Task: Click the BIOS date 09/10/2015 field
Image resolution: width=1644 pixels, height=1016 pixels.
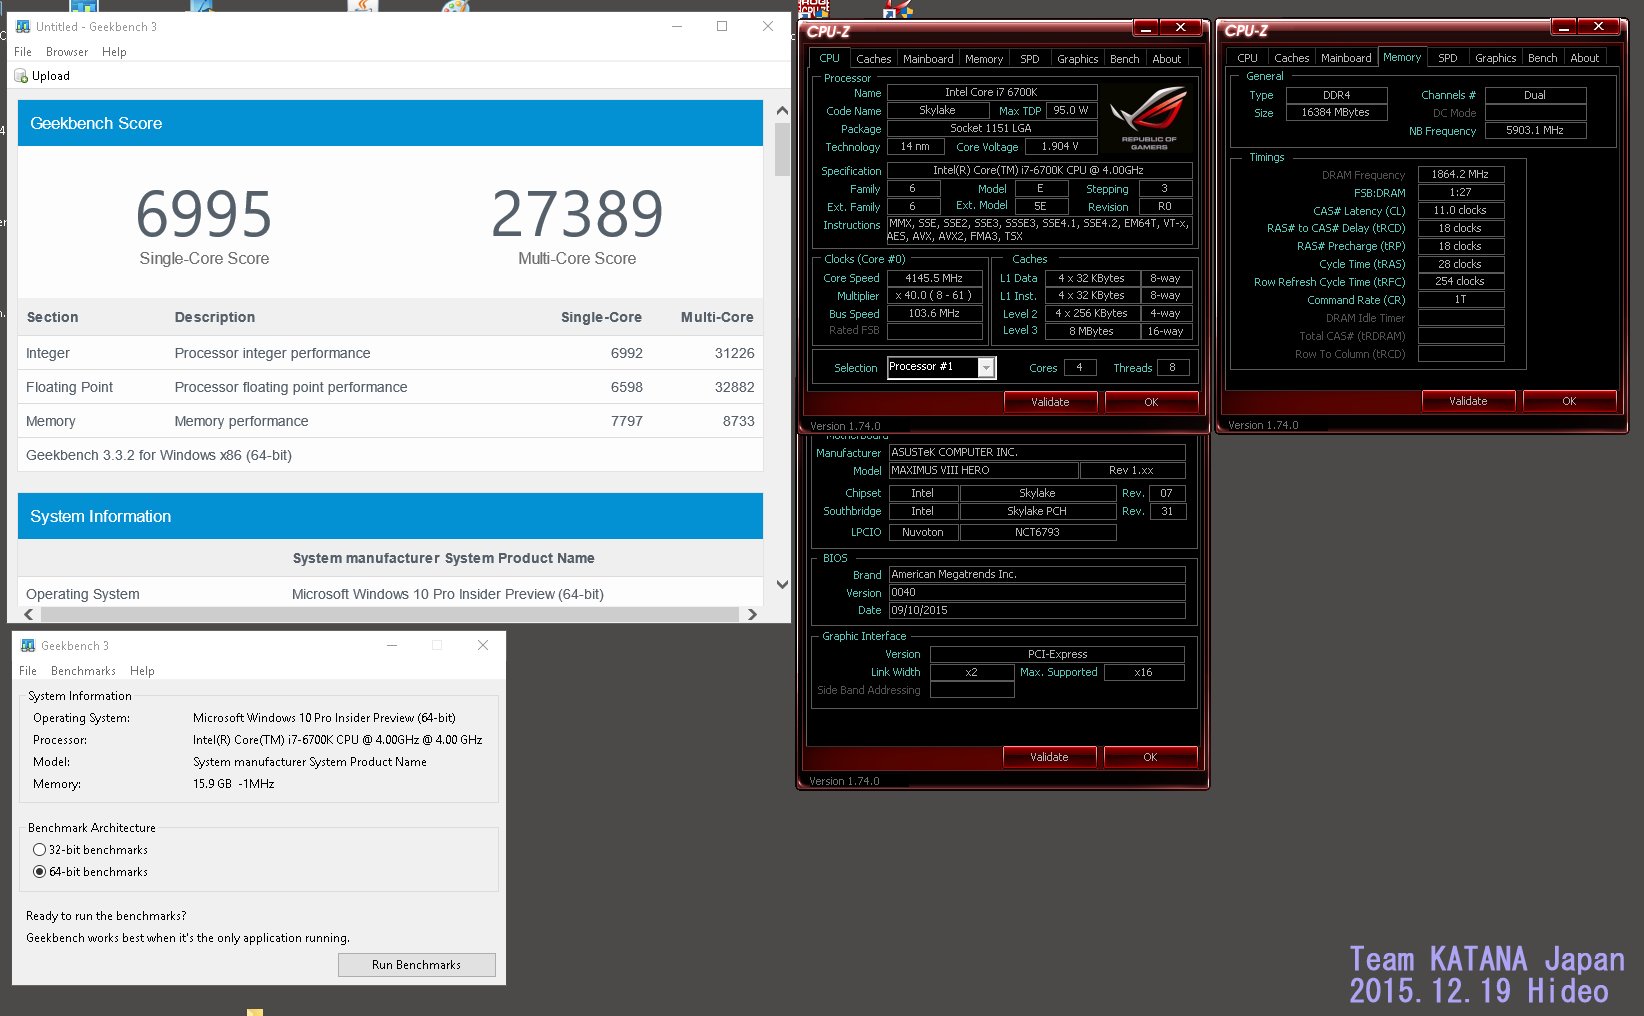Action: coord(1037,610)
